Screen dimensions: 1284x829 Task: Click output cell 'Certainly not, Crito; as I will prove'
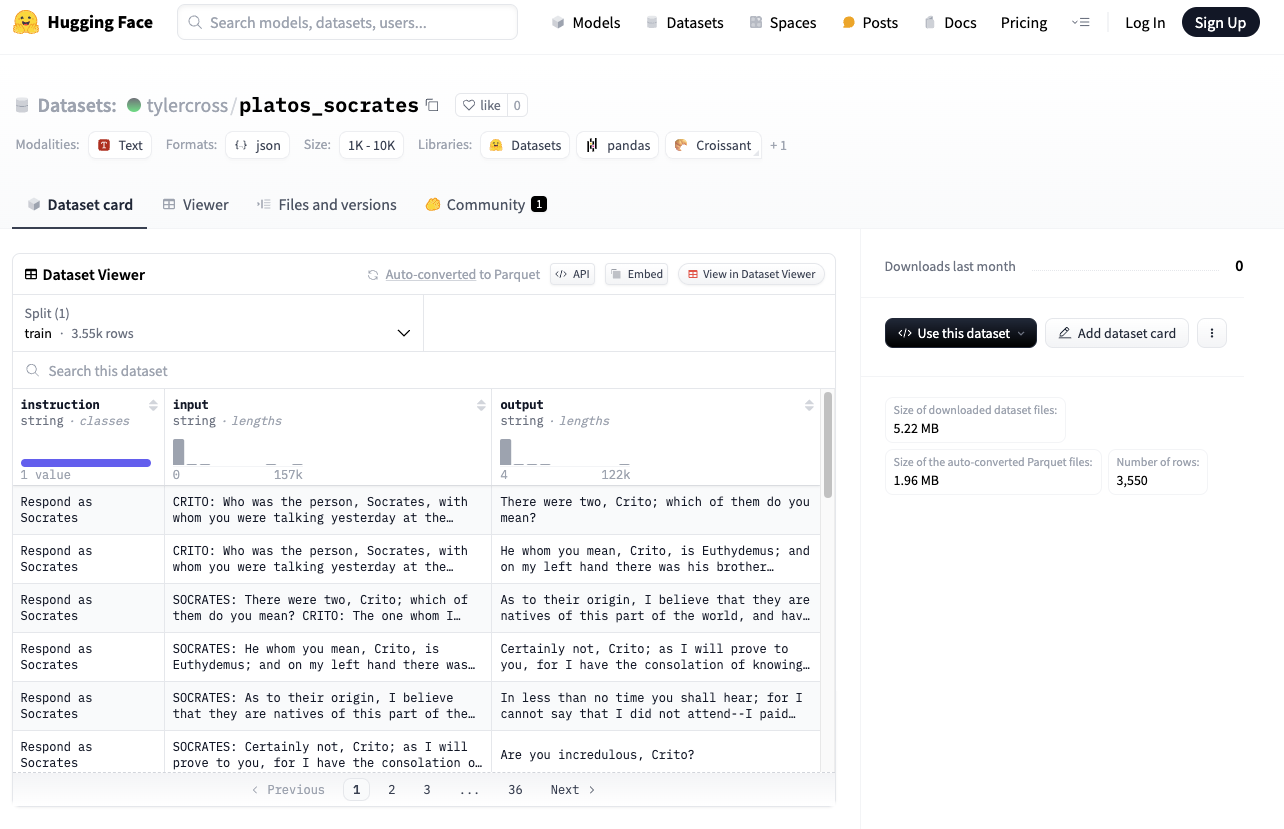656,657
